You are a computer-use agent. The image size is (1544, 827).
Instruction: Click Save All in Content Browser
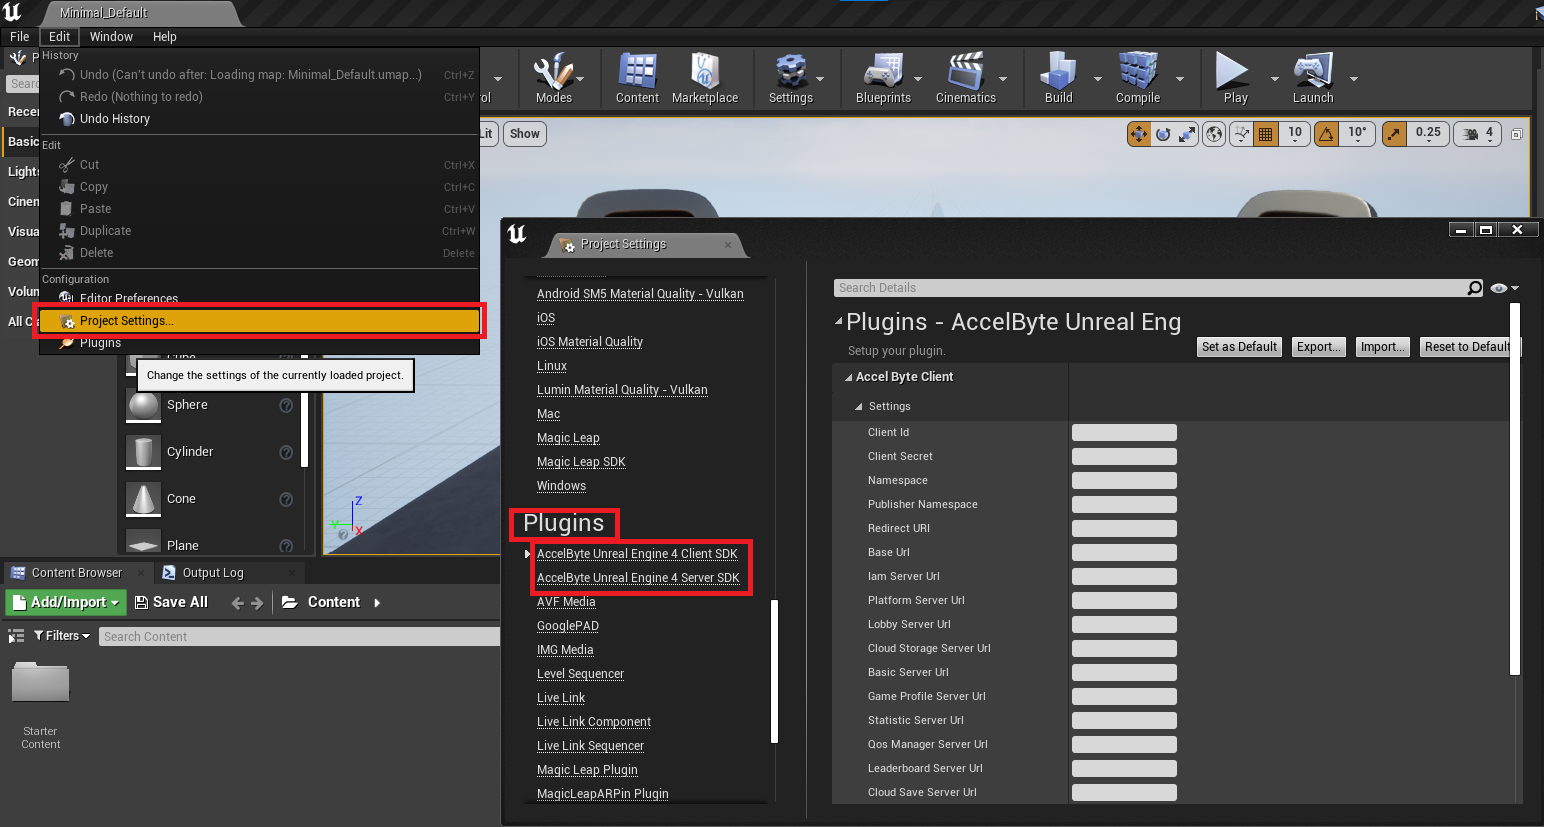click(171, 602)
